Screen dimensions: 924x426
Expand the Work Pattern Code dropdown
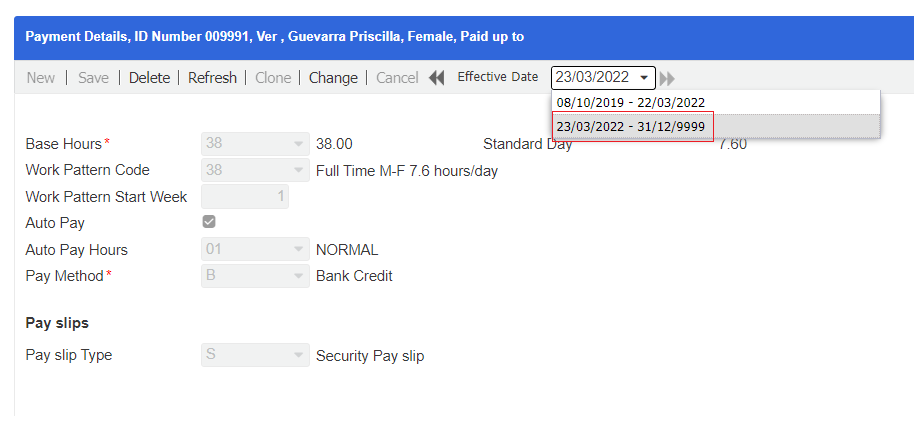[x=298, y=171]
